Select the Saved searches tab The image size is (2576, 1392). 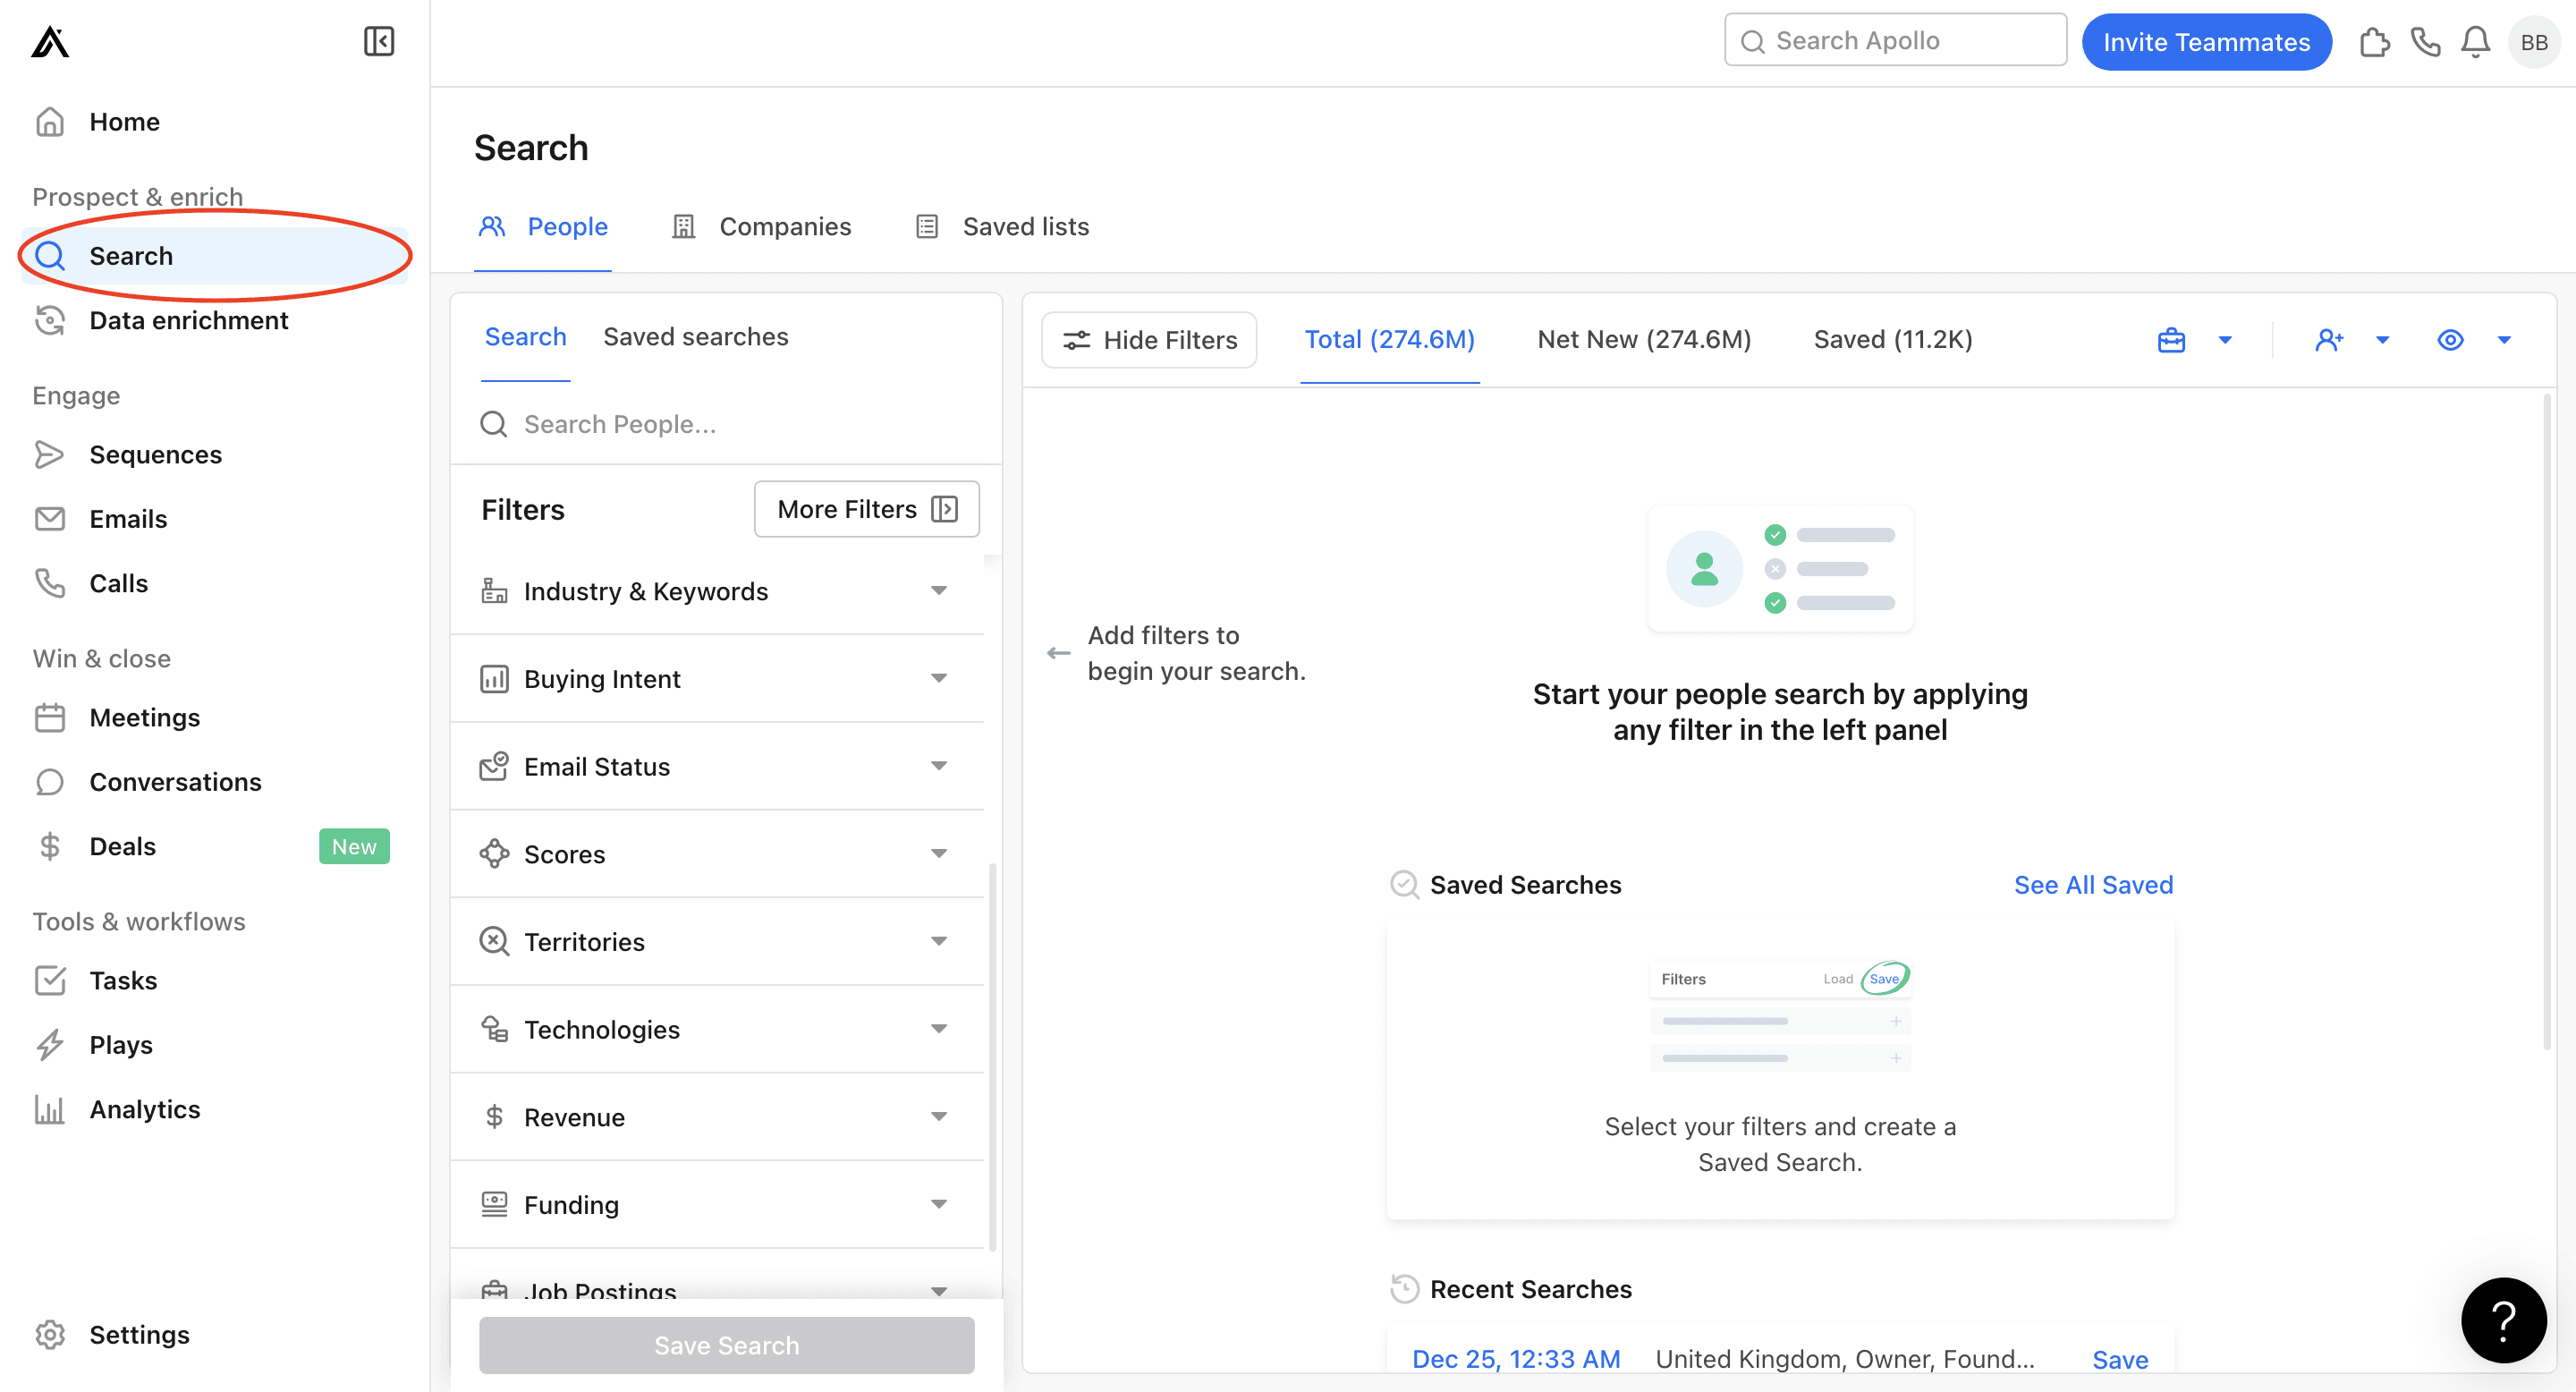(x=695, y=337)
